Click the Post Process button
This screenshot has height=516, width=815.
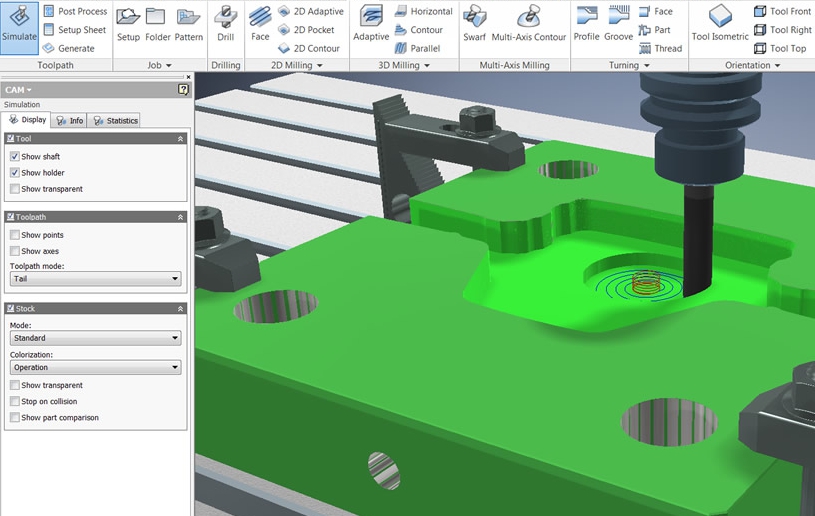coord(76,11)
